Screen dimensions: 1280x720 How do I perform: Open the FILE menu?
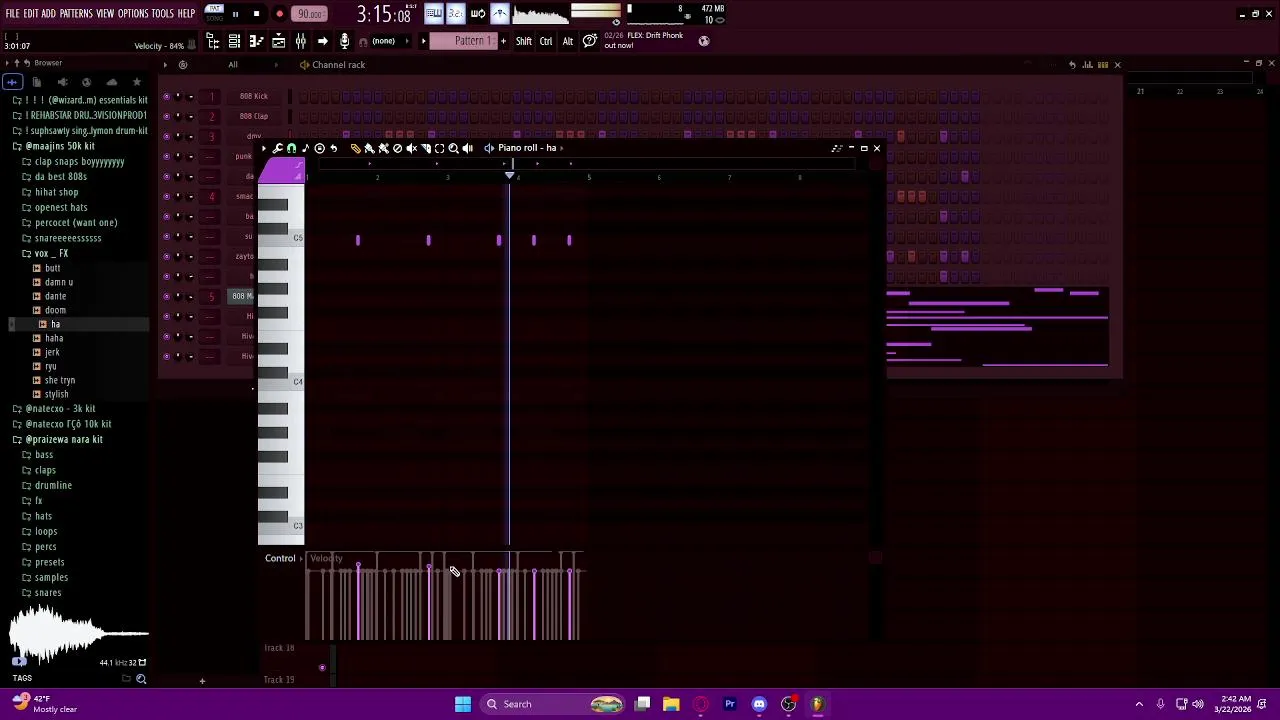coord(12,13)
